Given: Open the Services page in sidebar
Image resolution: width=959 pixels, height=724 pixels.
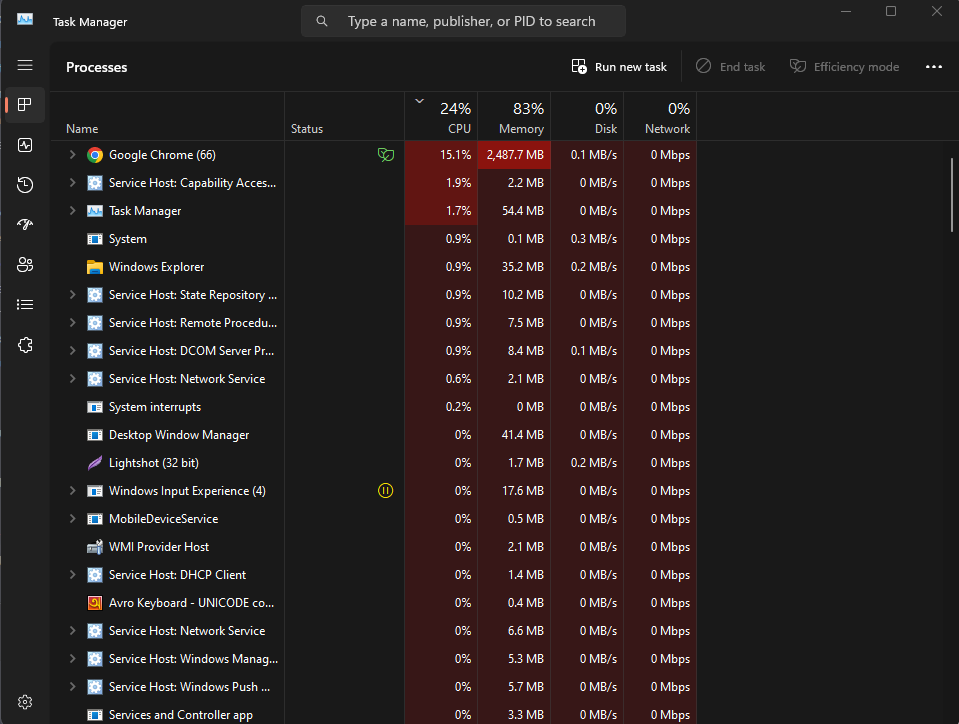Looking at the screenshot, I should click(25, 345).
